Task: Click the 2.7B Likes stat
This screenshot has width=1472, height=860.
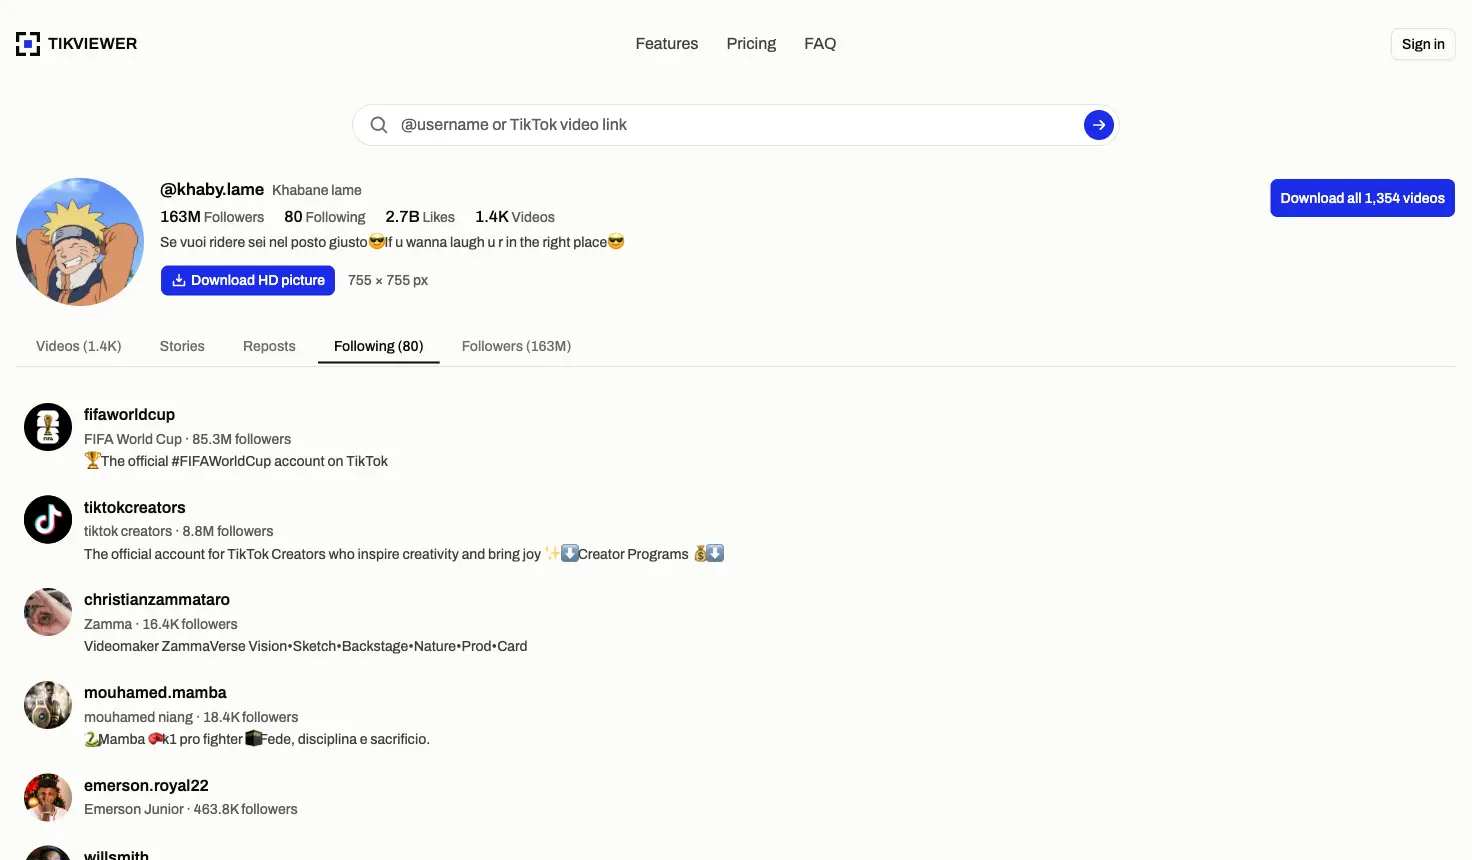Action: click(420, 217)
